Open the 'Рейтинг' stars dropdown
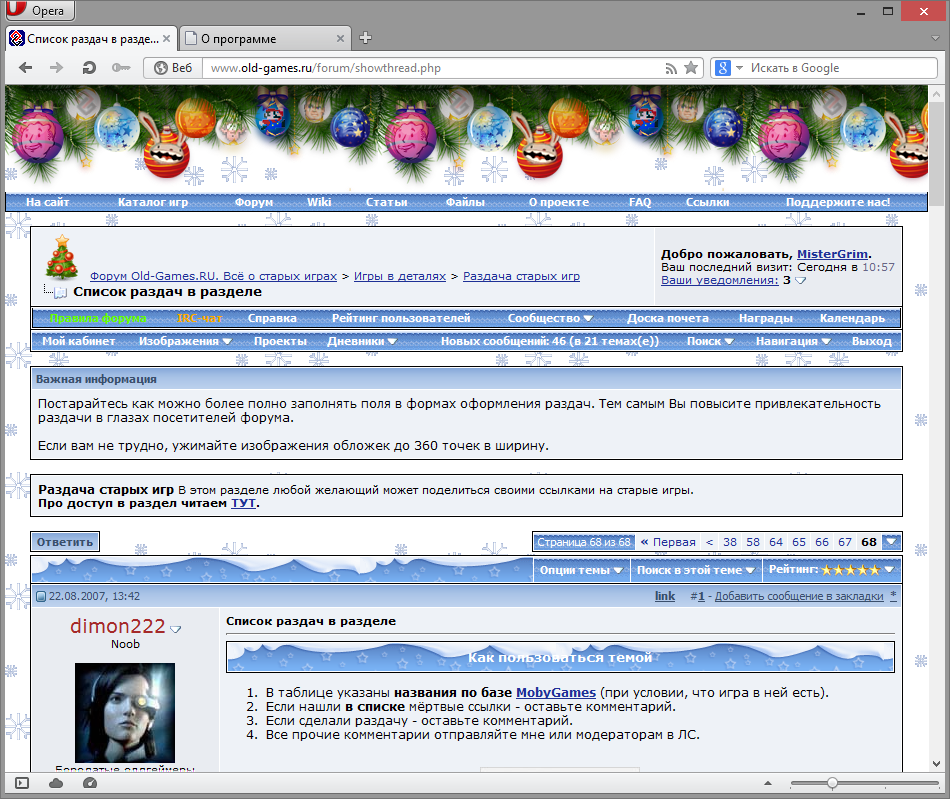 832,570
